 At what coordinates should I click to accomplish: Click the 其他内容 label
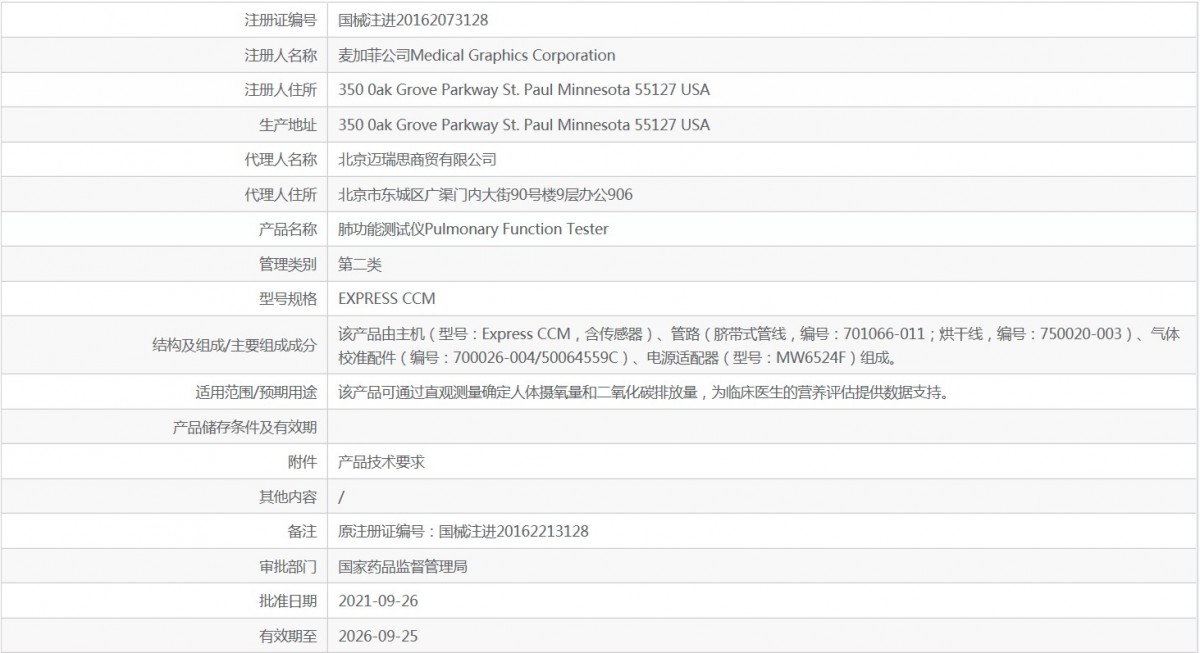tap(288, 496)
